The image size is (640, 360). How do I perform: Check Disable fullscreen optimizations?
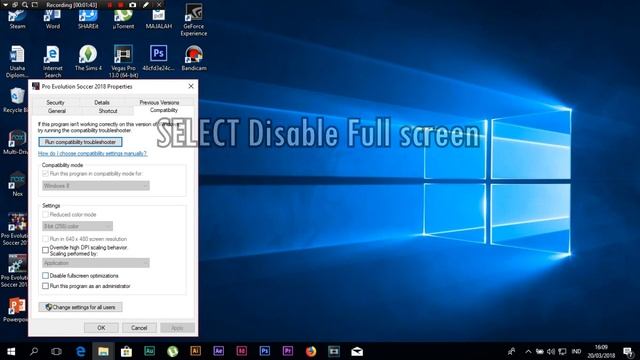pos(45,276)
